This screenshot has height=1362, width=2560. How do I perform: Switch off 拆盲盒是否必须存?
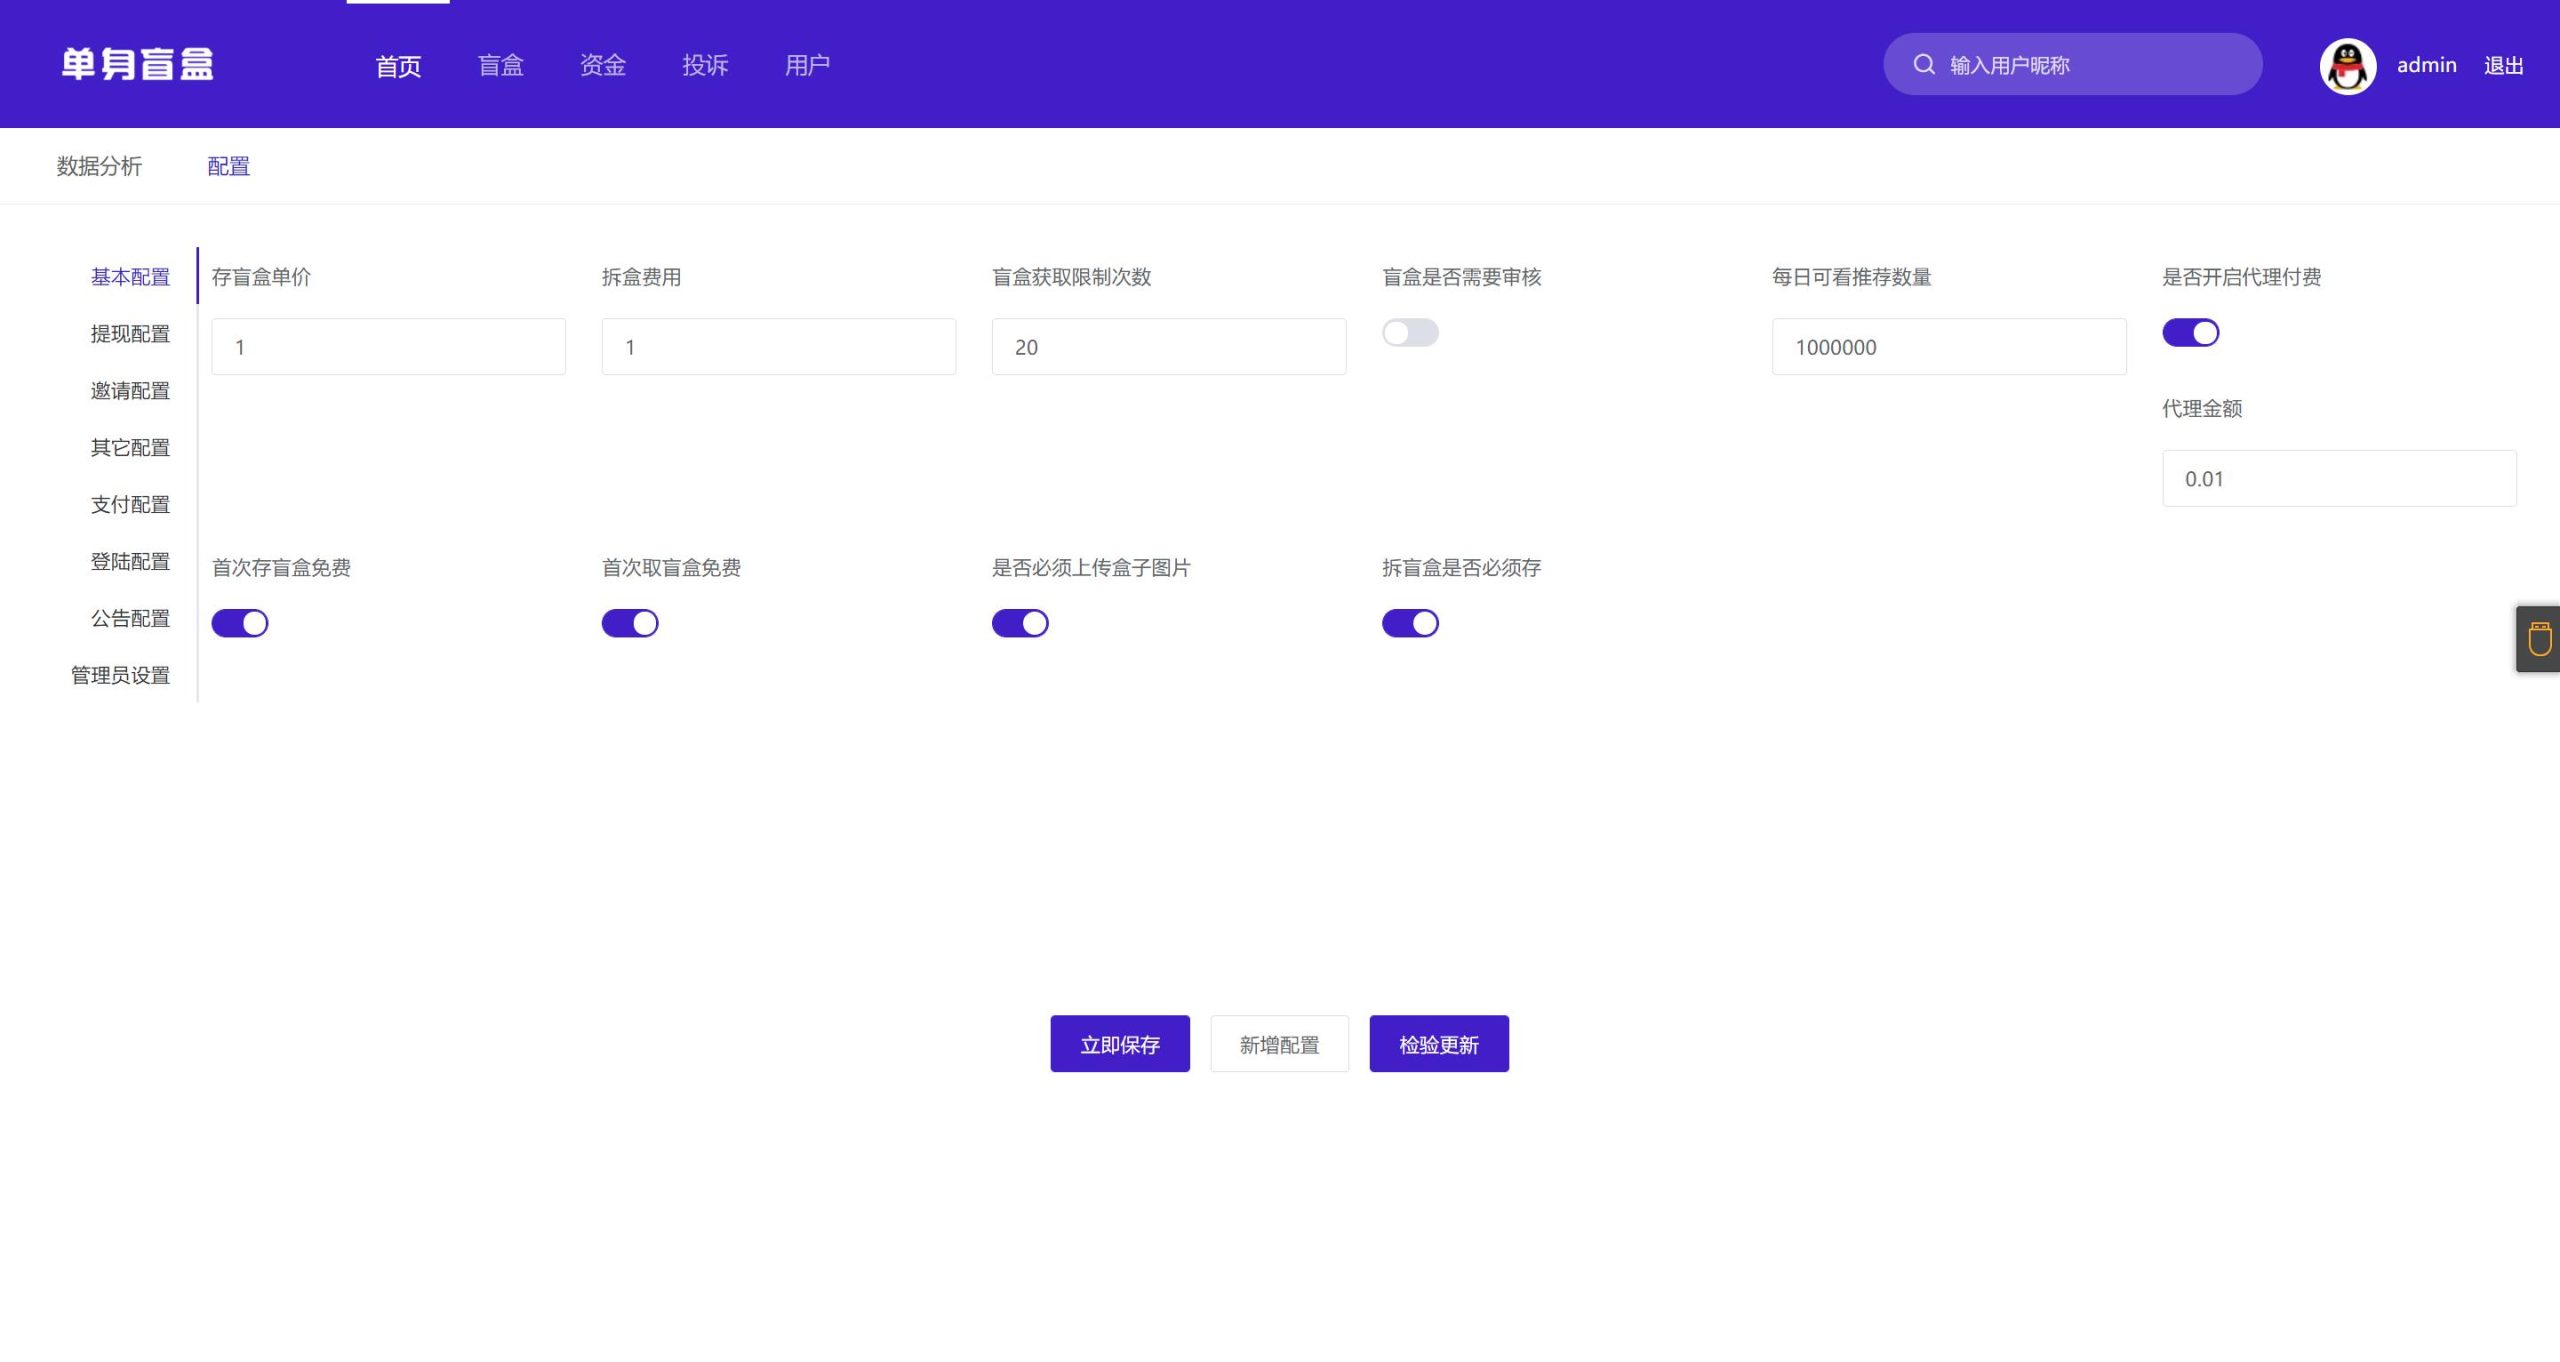pyautogui.click(x=1410, y=623)
